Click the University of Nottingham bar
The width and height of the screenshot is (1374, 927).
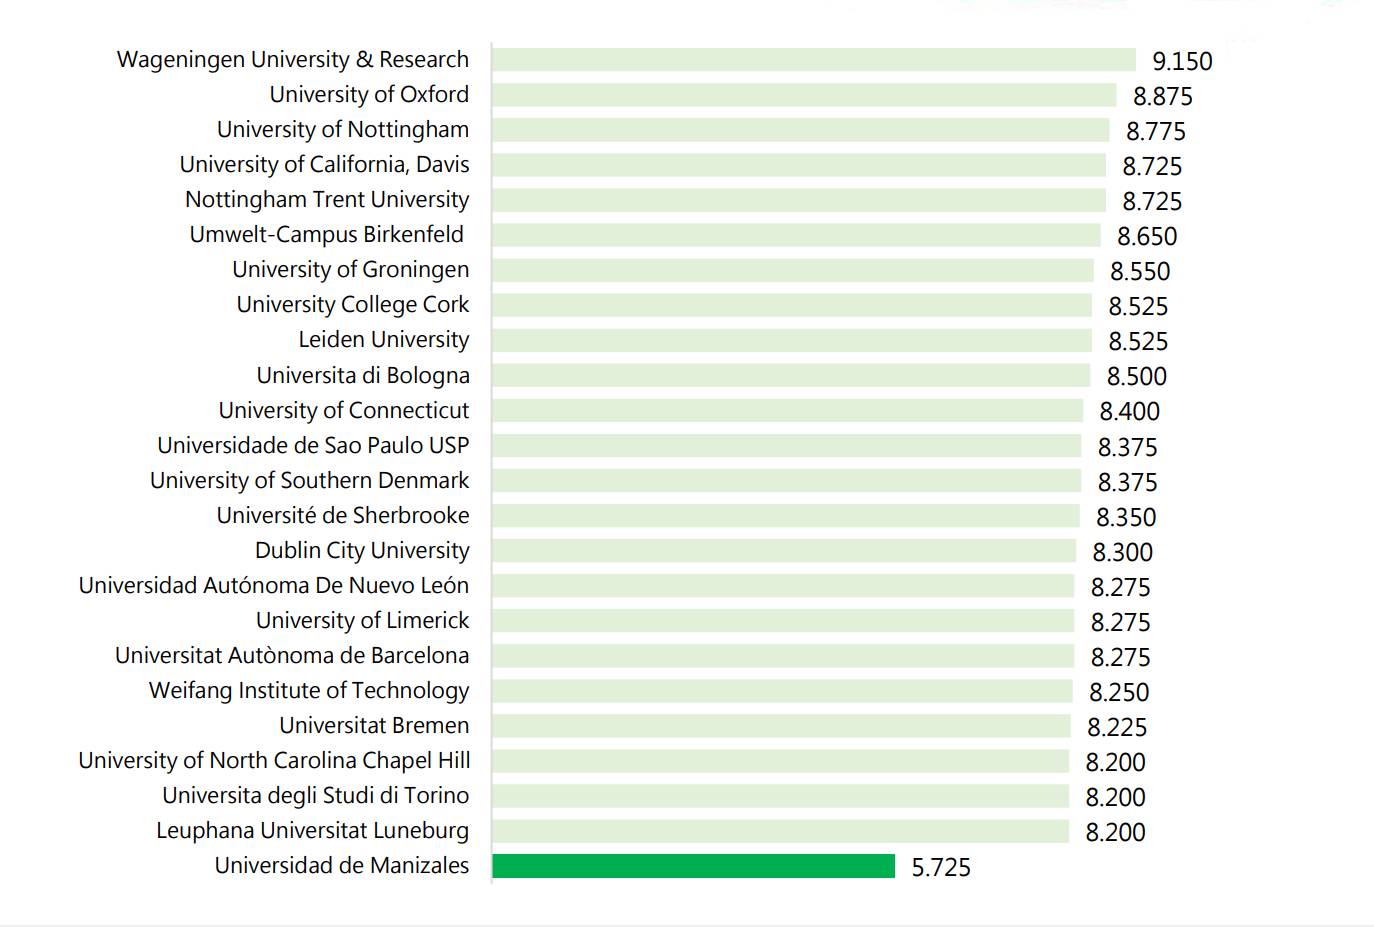click(800, 130)
